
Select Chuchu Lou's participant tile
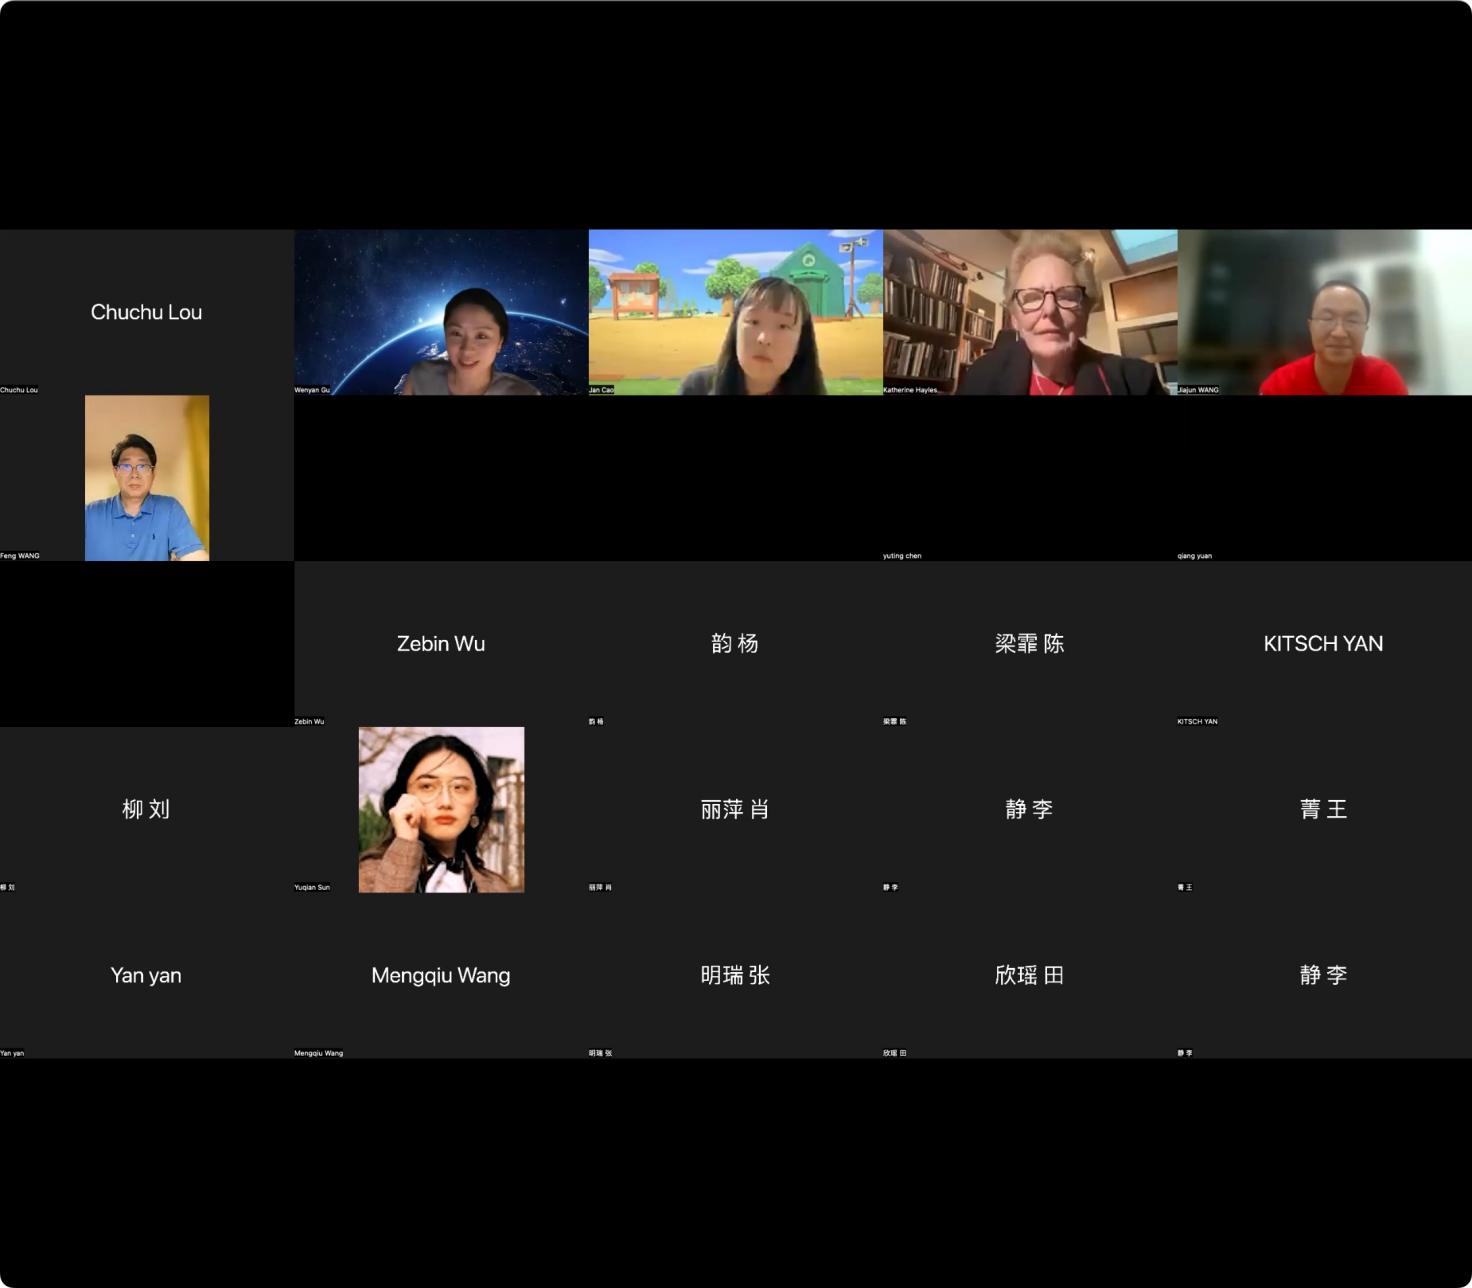146,312
